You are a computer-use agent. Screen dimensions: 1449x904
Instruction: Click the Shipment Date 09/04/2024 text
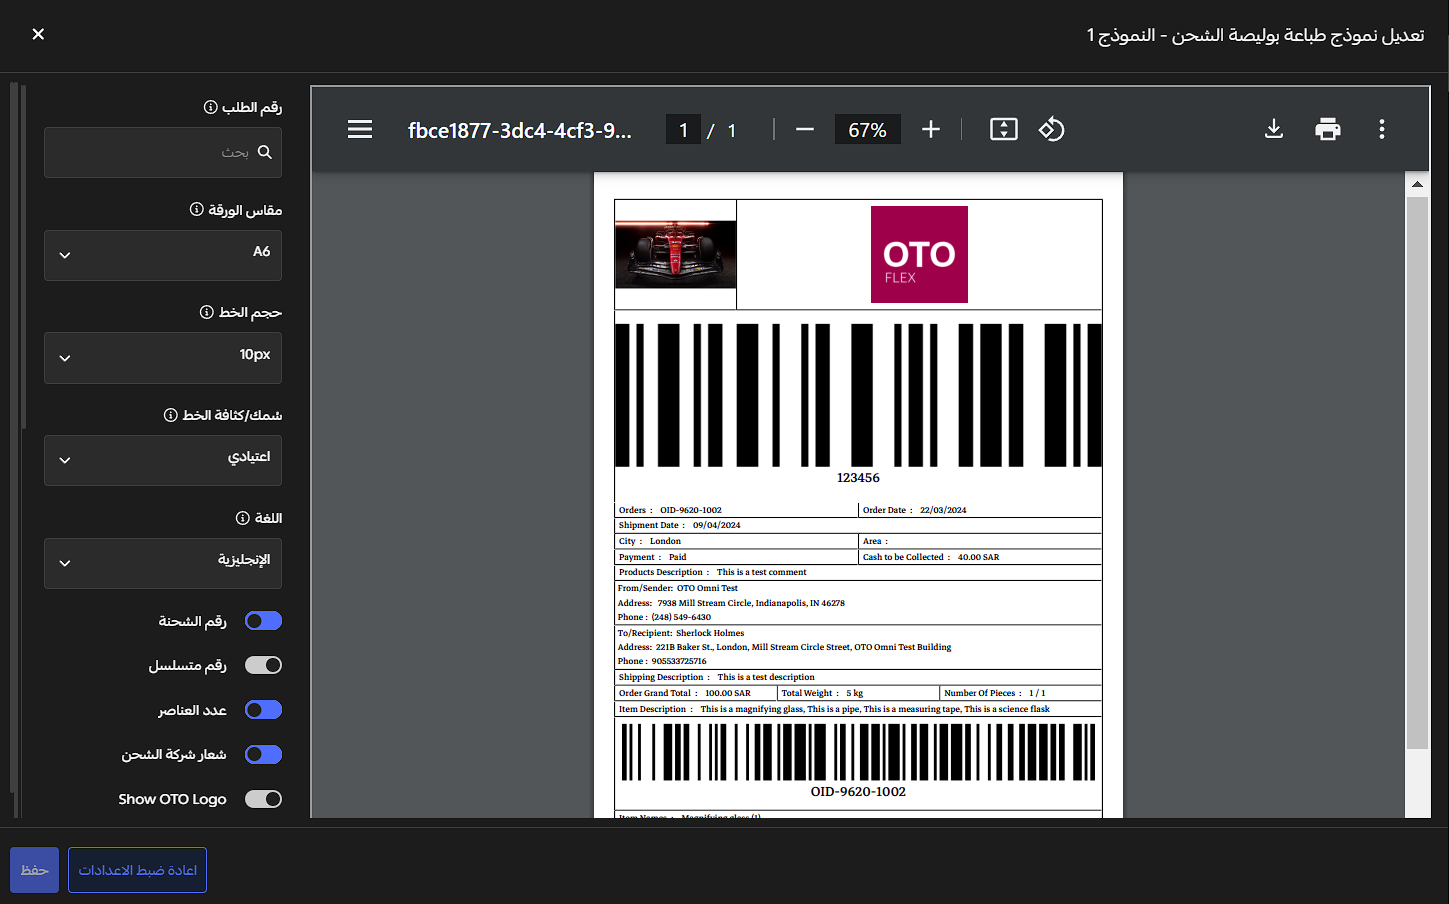click(x=679, y=525)
